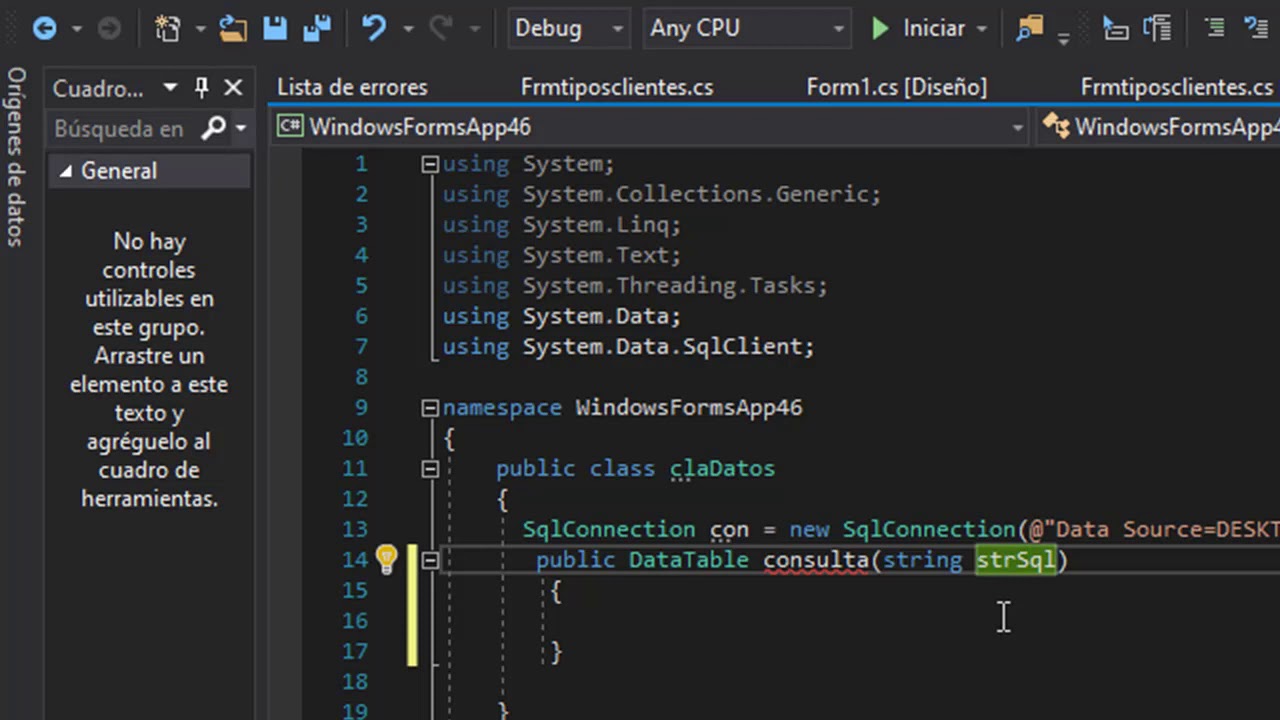Start debugging with the green play icon

(x=880, y=28)
